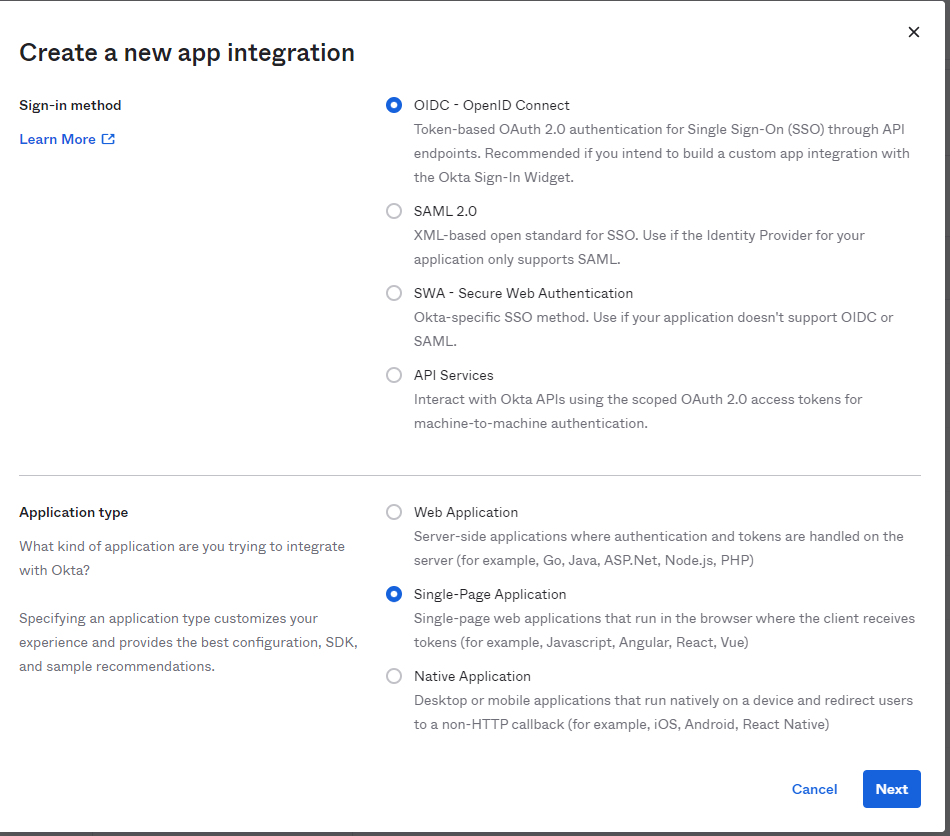This screenshot has height=836, width=950.
Task: Select the Web Application type
Action: click(x=394, y=511)
